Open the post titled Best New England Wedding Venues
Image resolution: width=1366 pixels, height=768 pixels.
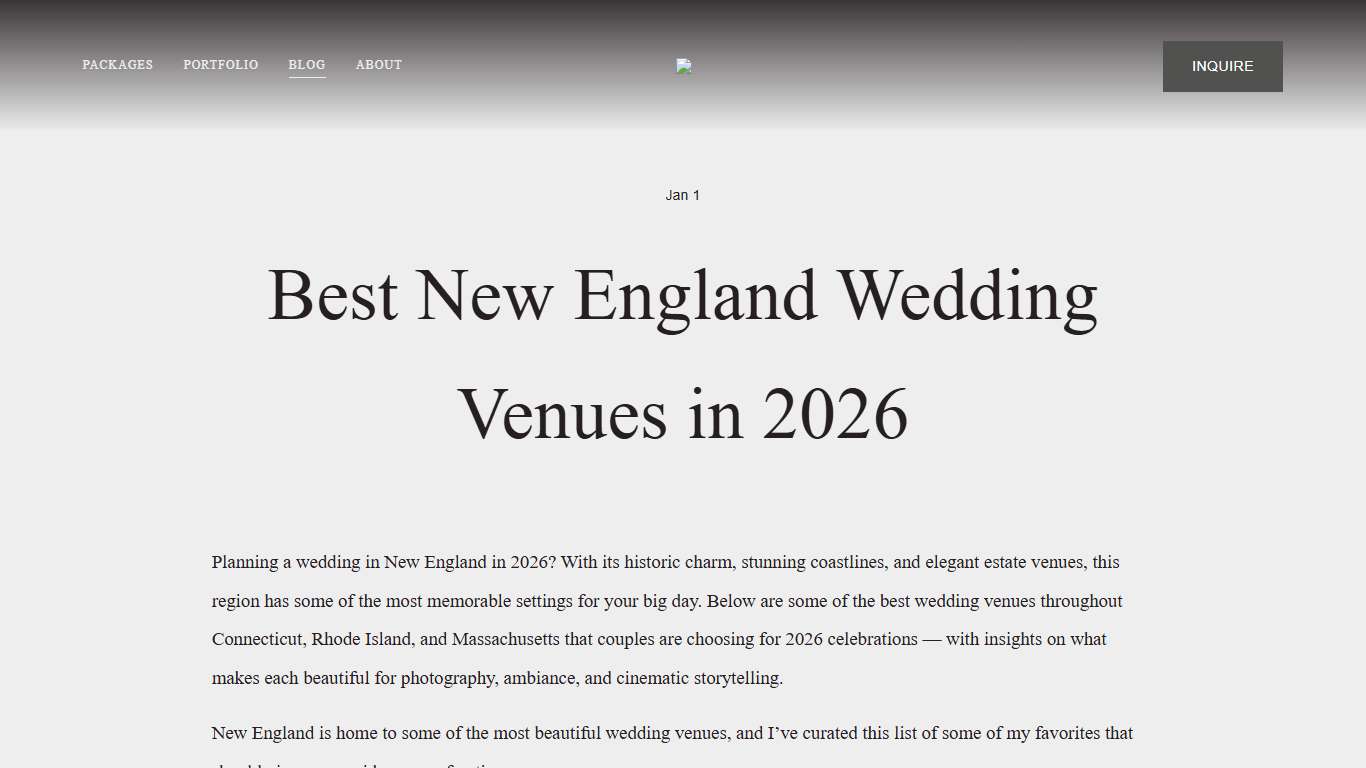(x=683, y=355)
